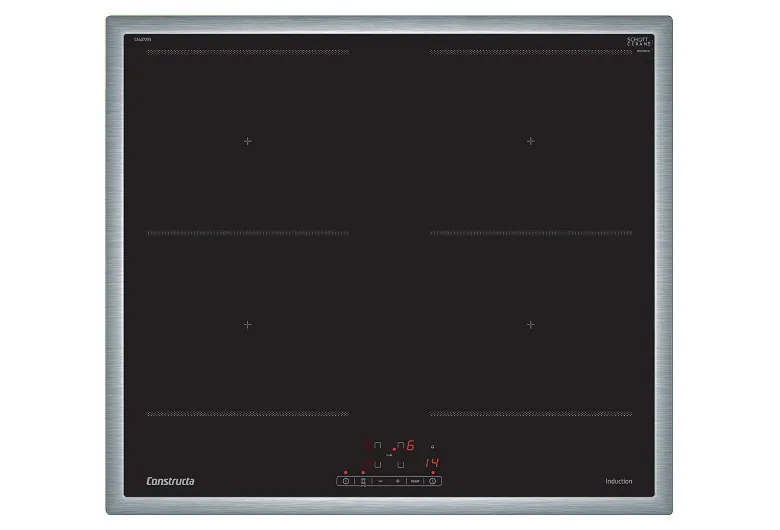
Task: Tap the red timer value 14
Action: click(432, 463)
